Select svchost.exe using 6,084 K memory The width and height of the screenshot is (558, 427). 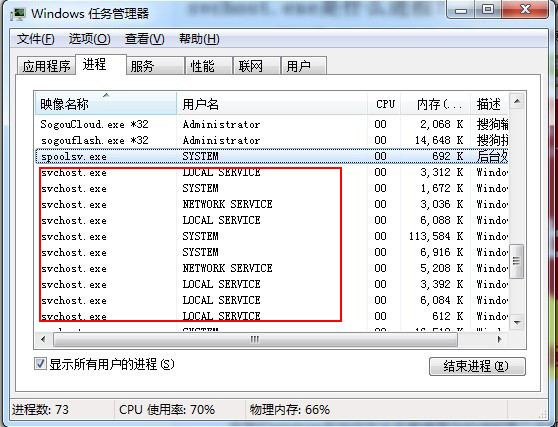coord(272,300)
